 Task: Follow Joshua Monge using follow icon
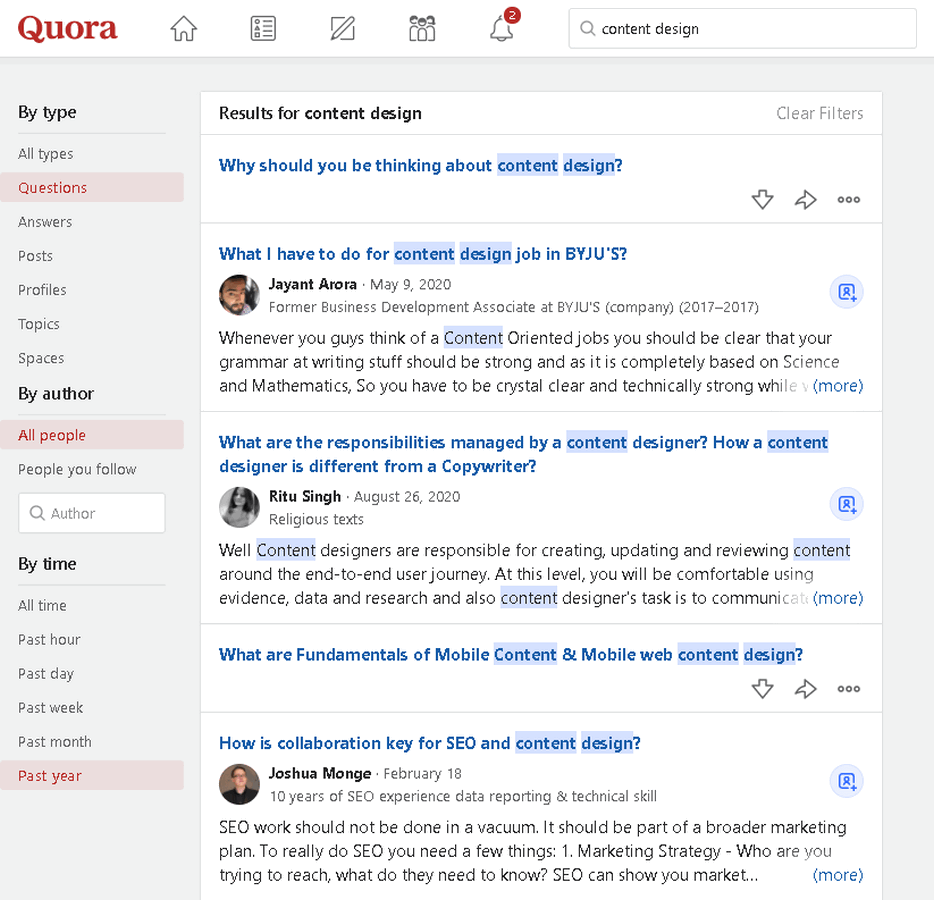tap(846, 781)
